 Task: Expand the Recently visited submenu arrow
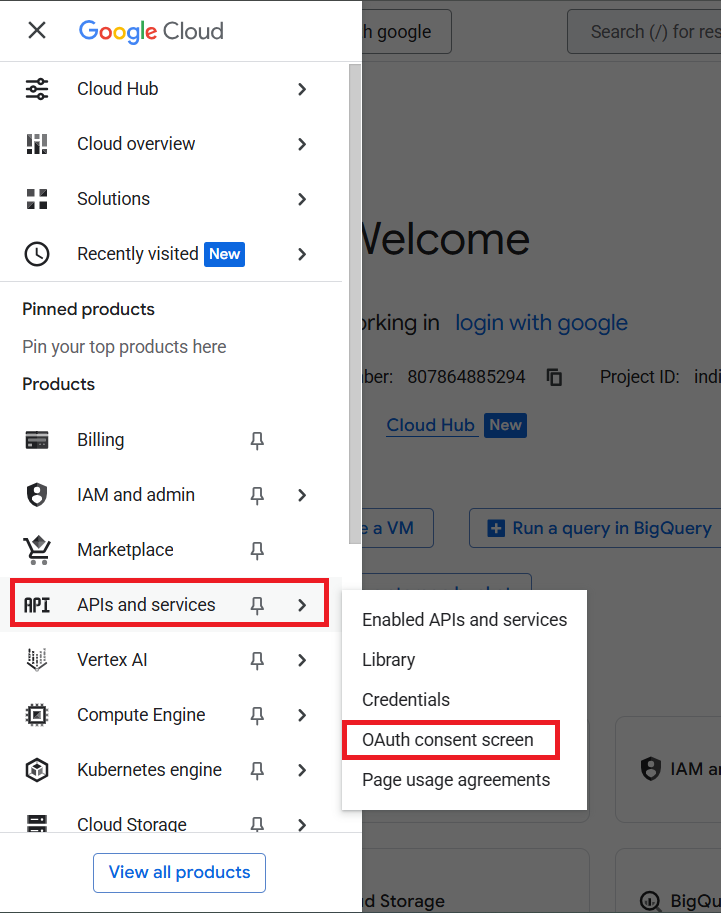point(302,254)
